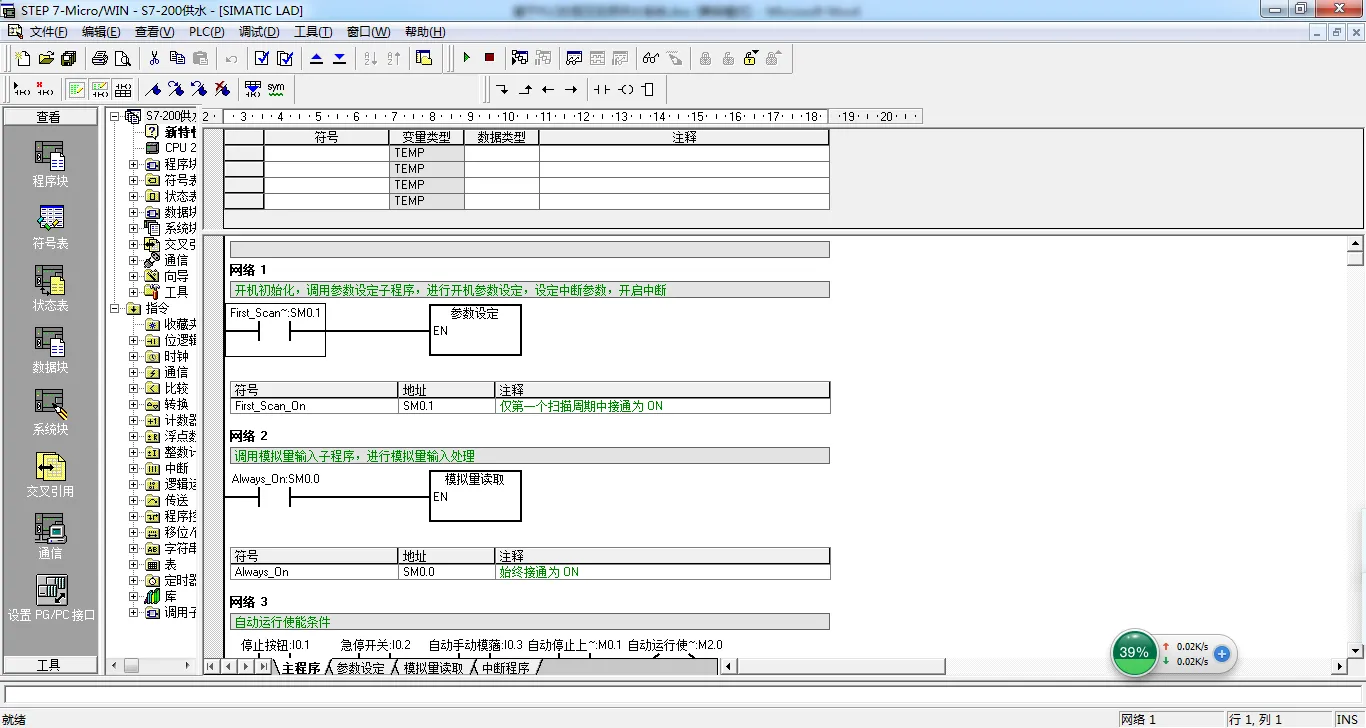Open the 帮助(H) menu
The image size is (1366, 728).
[425, 32]
